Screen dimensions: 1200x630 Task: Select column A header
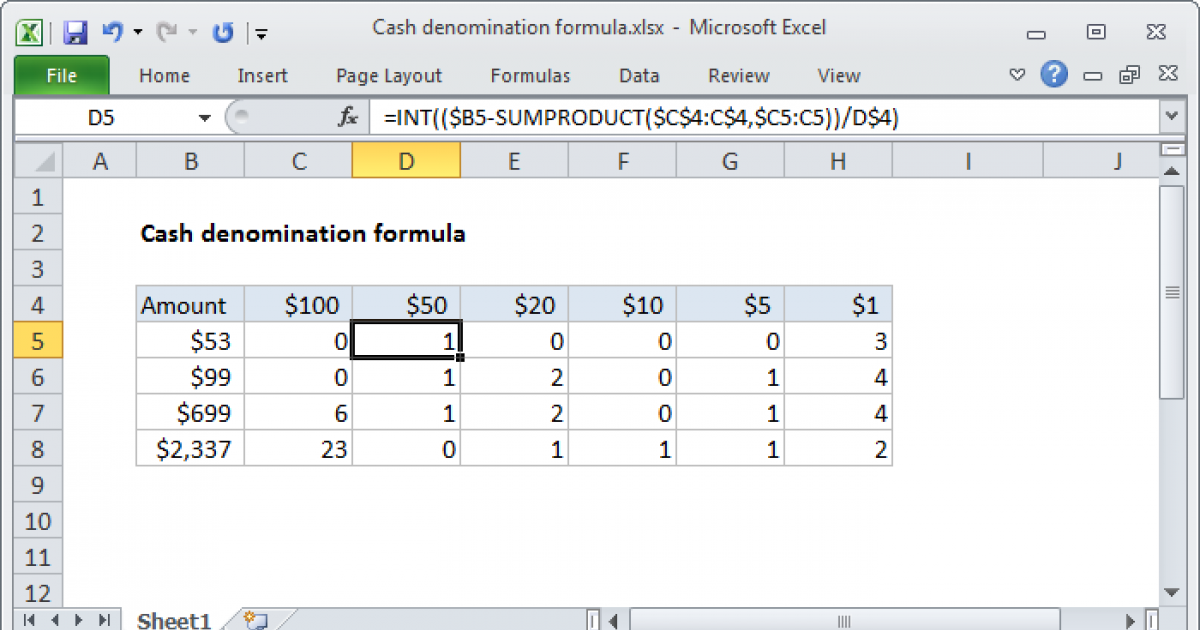(100, 161)
